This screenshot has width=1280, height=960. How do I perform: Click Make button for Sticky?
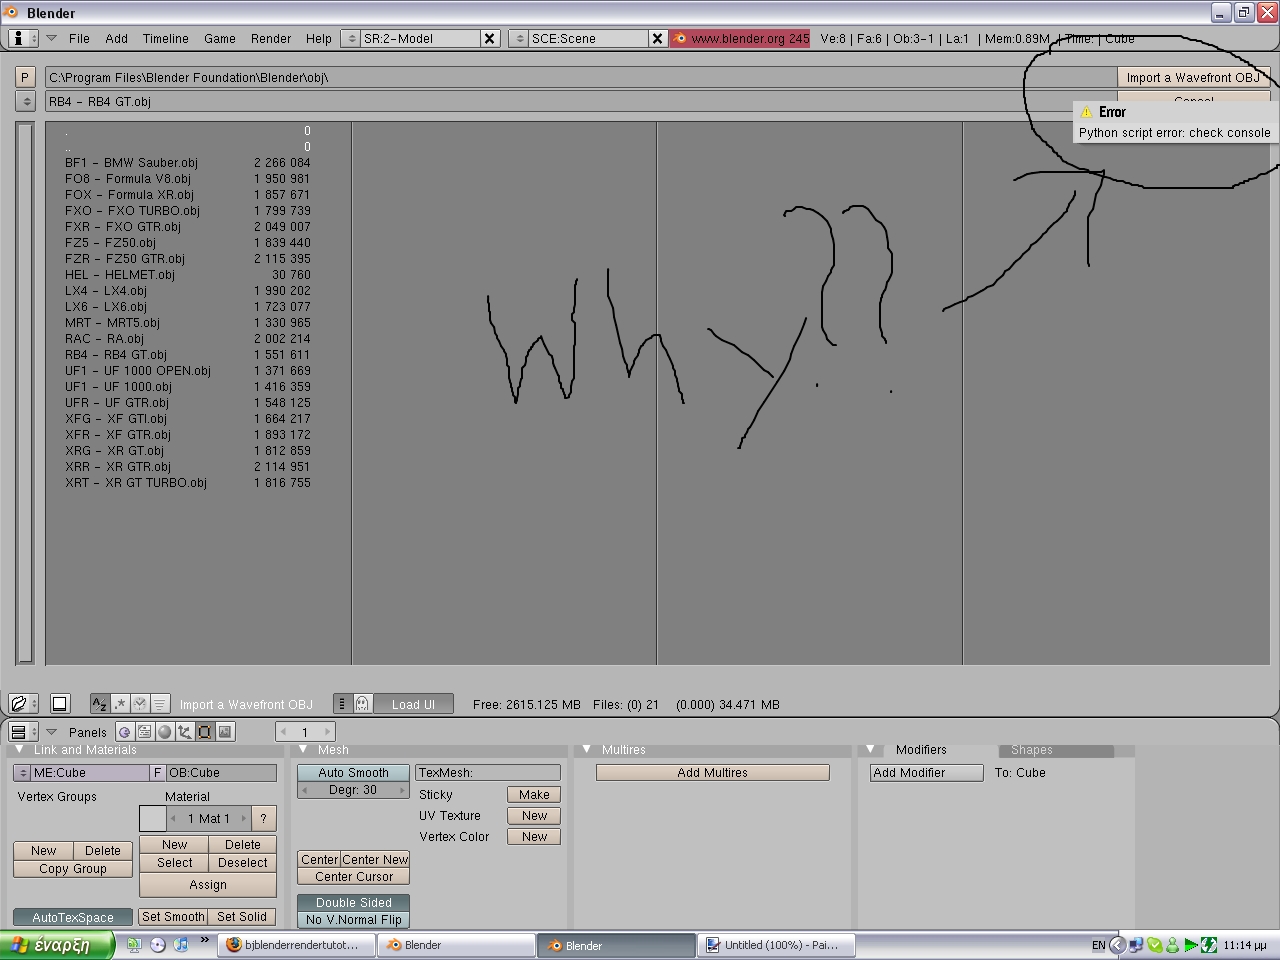click(x=534, y=795)
